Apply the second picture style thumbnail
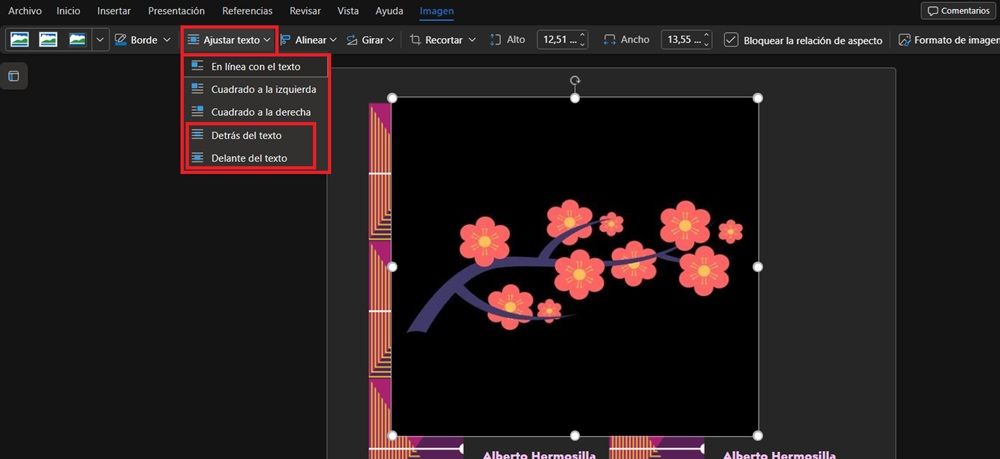1000x459 pixels. tap(48, 40)
